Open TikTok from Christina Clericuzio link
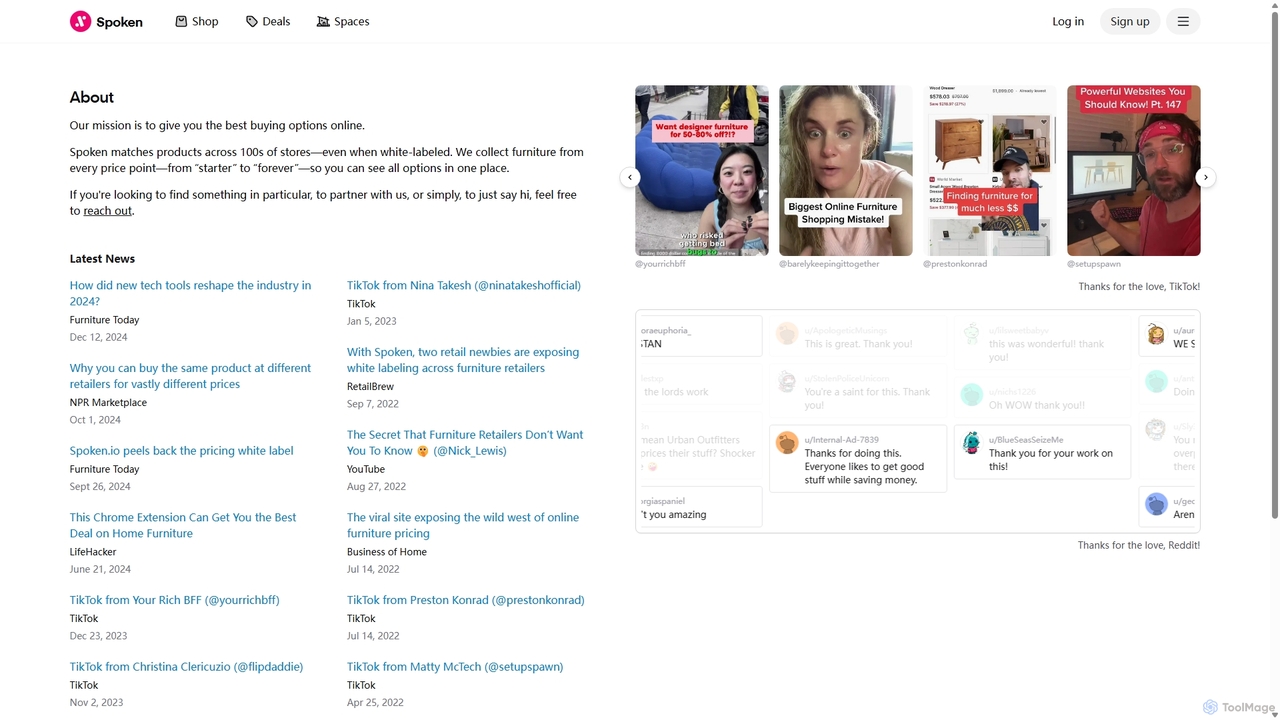This screenshot has width=1280, height=720. pos(186,667)
